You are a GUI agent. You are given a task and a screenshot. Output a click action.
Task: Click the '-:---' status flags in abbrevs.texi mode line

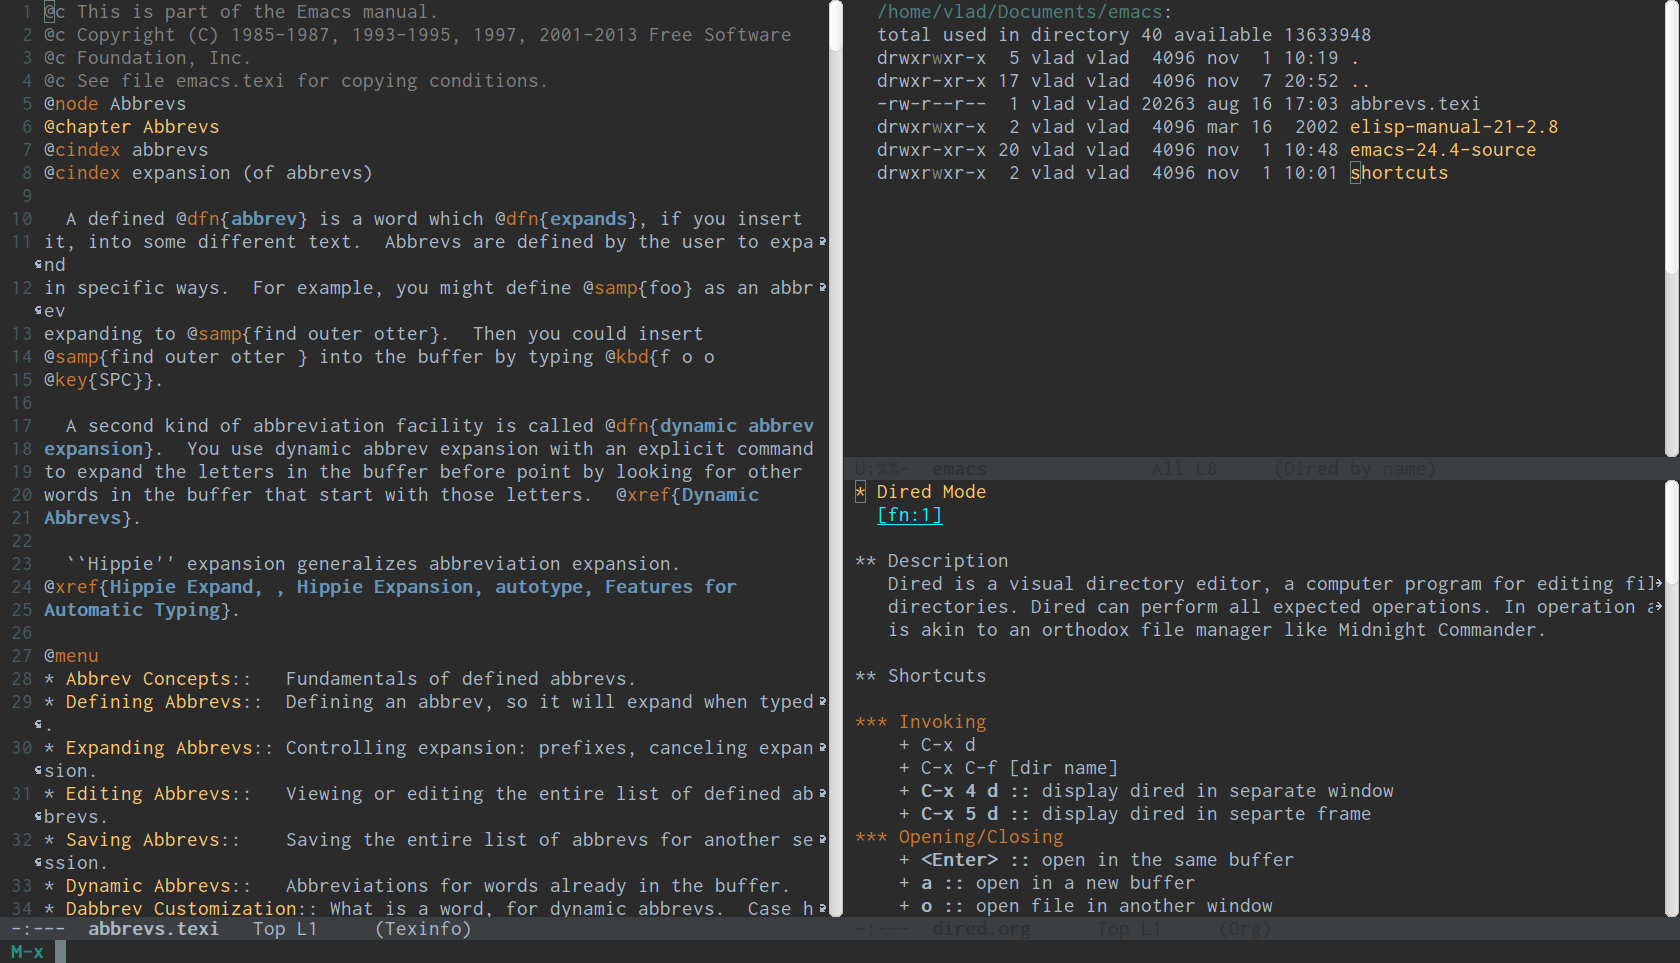click(x=38, y=929)
